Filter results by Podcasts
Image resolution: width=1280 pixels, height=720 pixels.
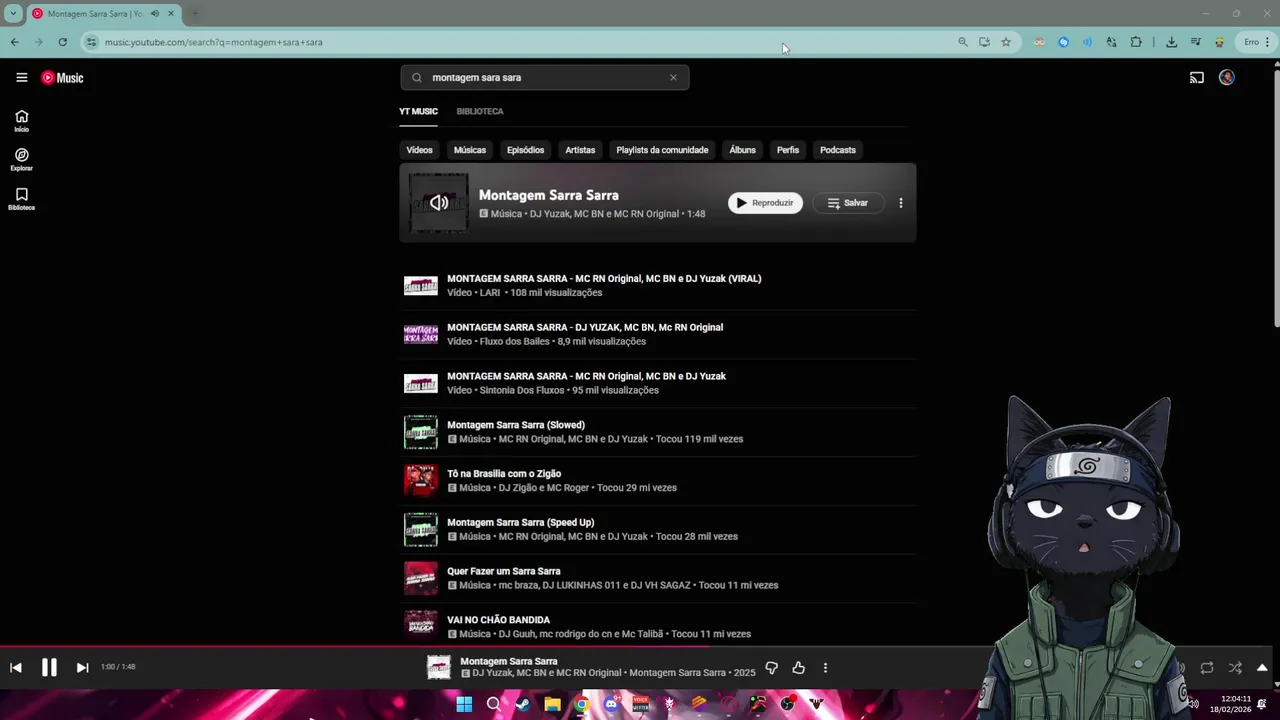point(838,150)
